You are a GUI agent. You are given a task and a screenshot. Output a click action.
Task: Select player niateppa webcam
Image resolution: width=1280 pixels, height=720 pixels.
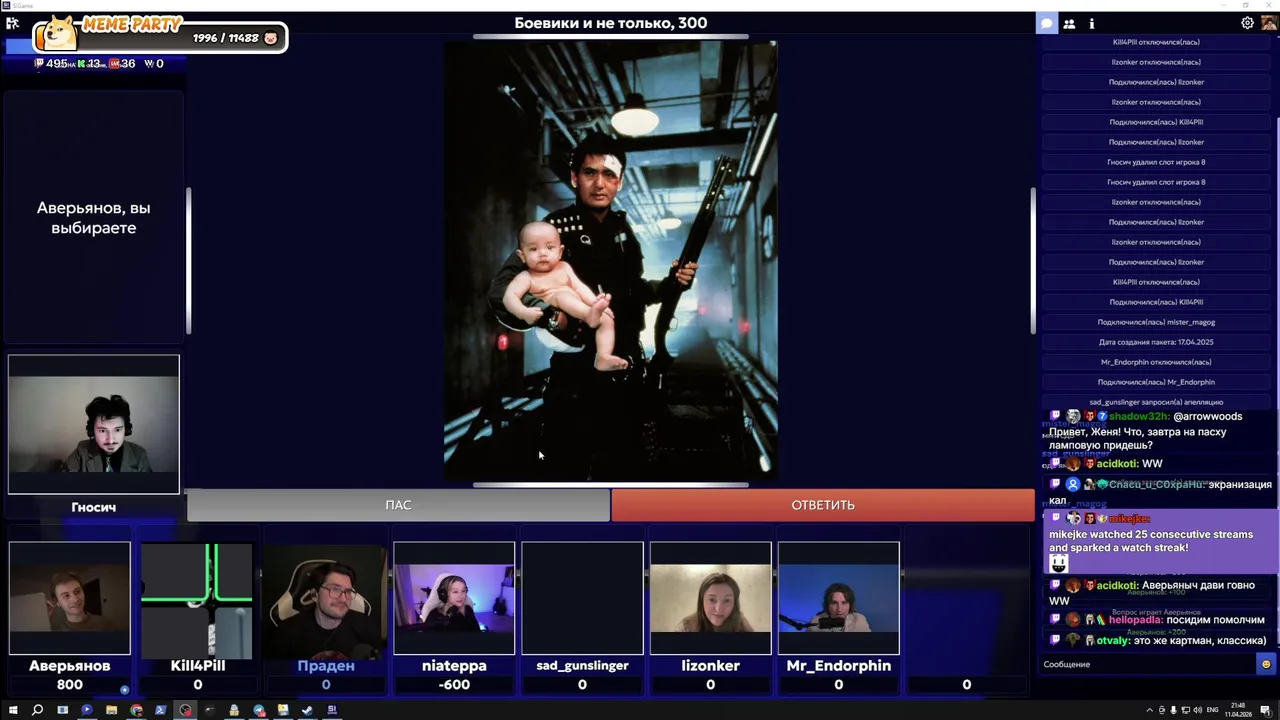454,598
